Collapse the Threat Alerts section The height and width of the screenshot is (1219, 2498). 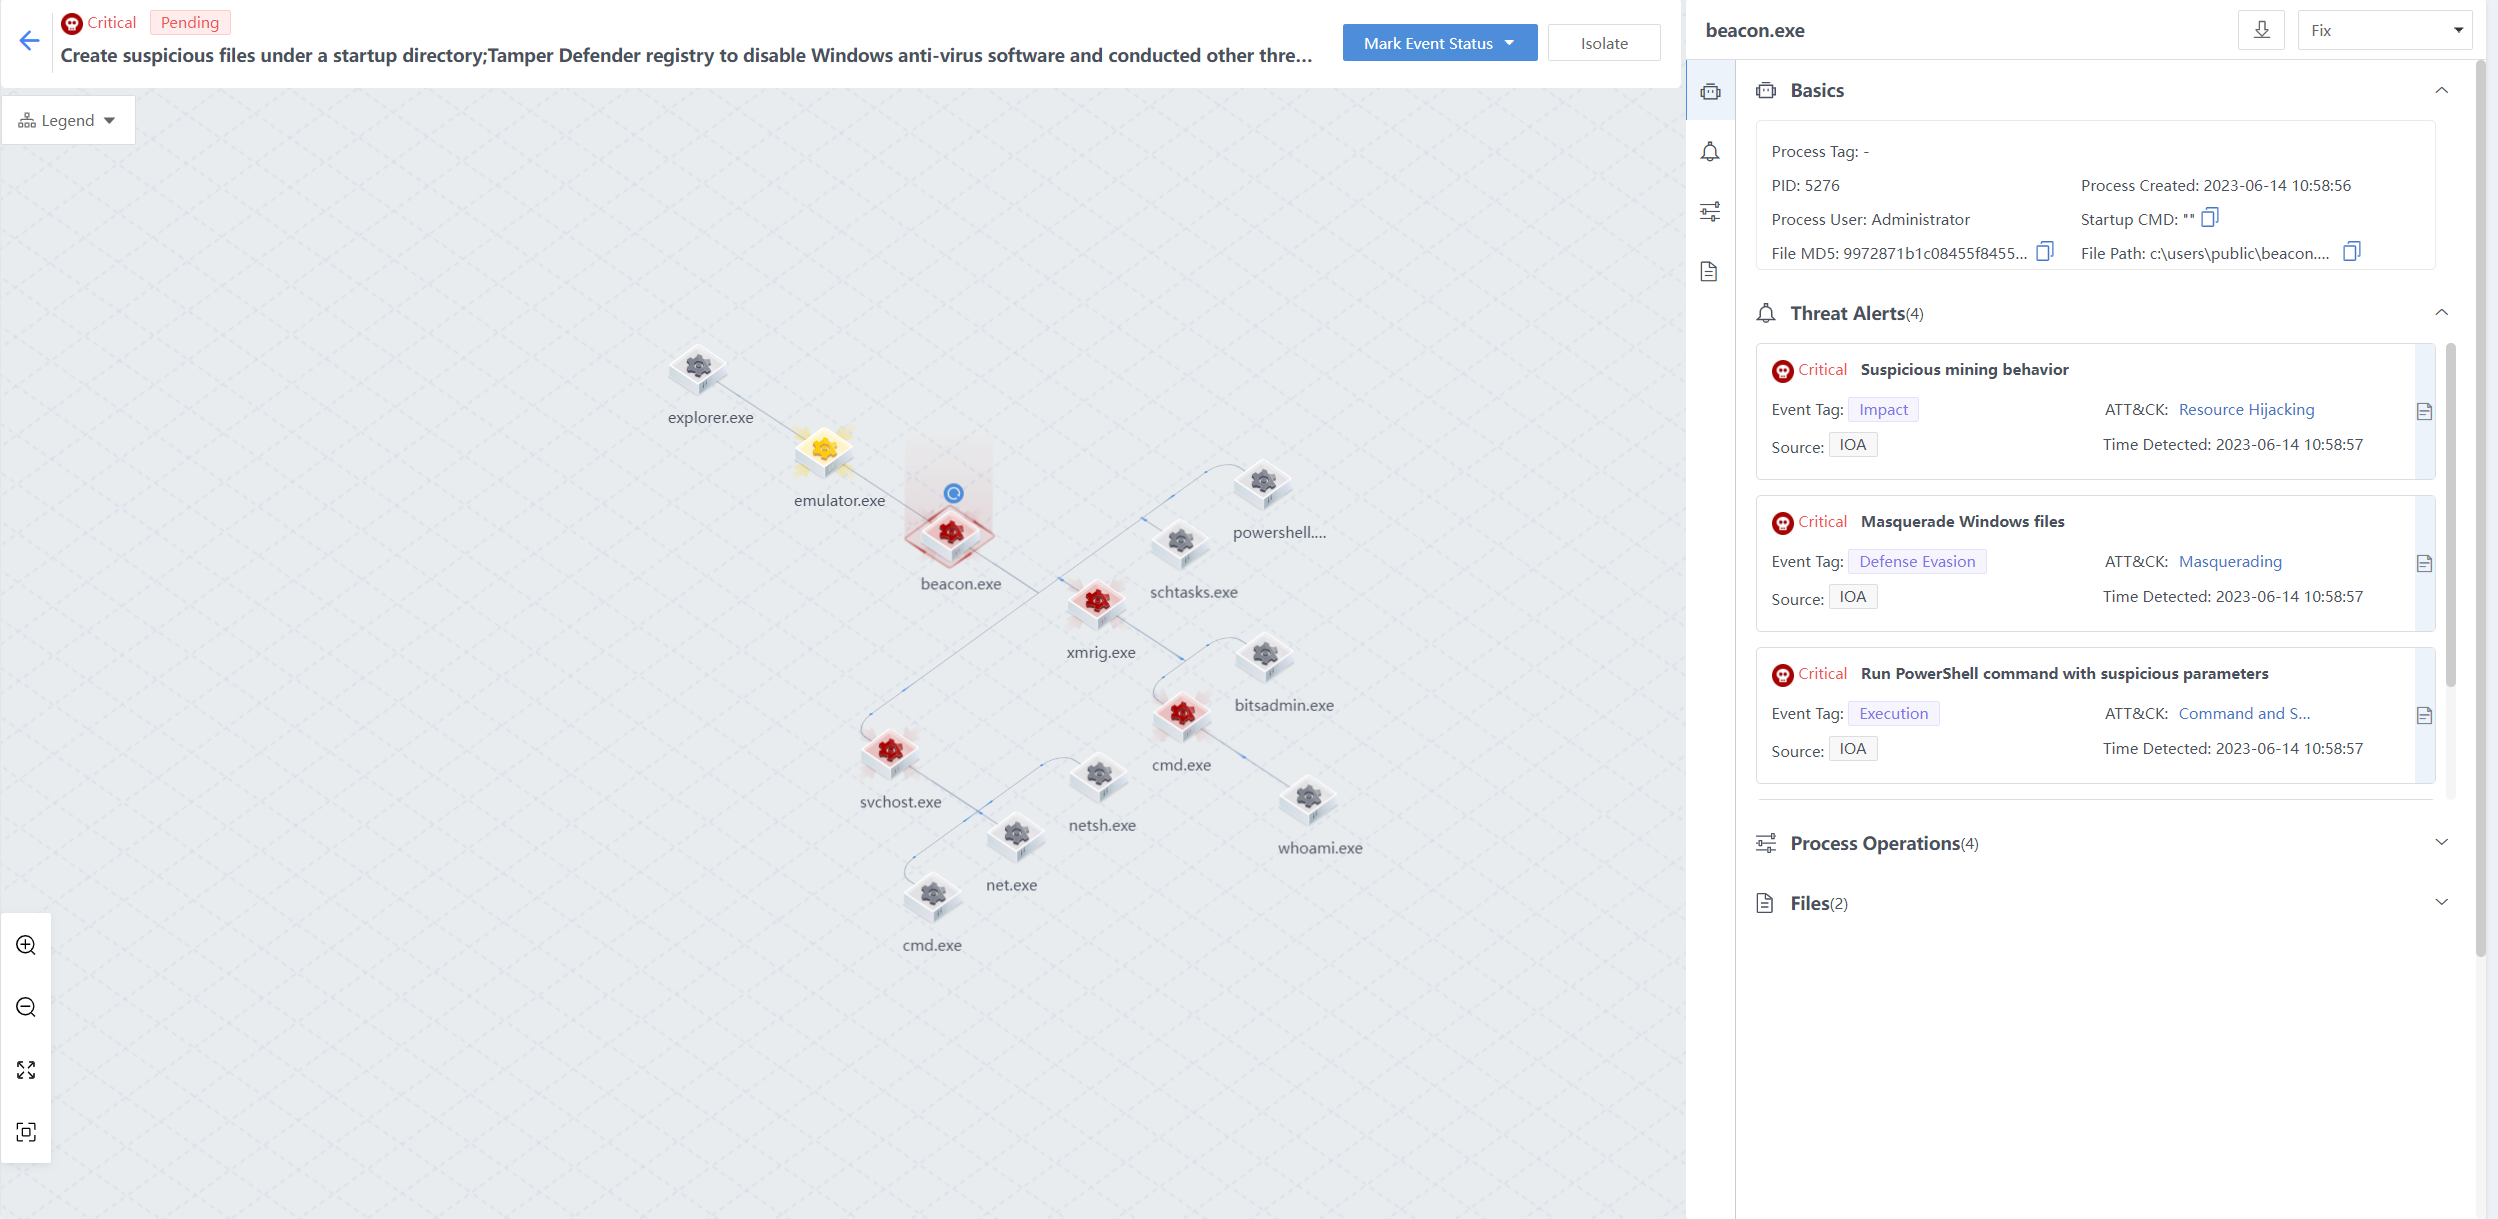click(x=2441, y=313)
